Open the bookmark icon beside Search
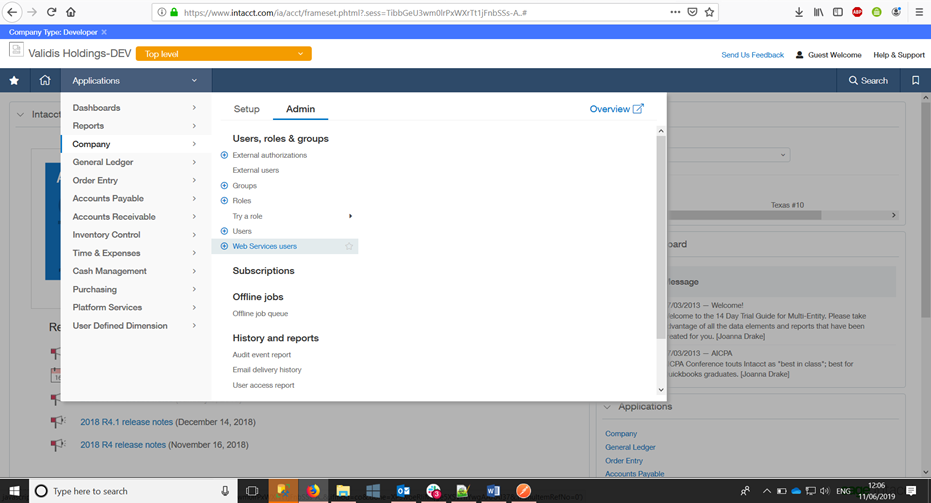Viewport: 931px width, 503px height. click(915, 80)
